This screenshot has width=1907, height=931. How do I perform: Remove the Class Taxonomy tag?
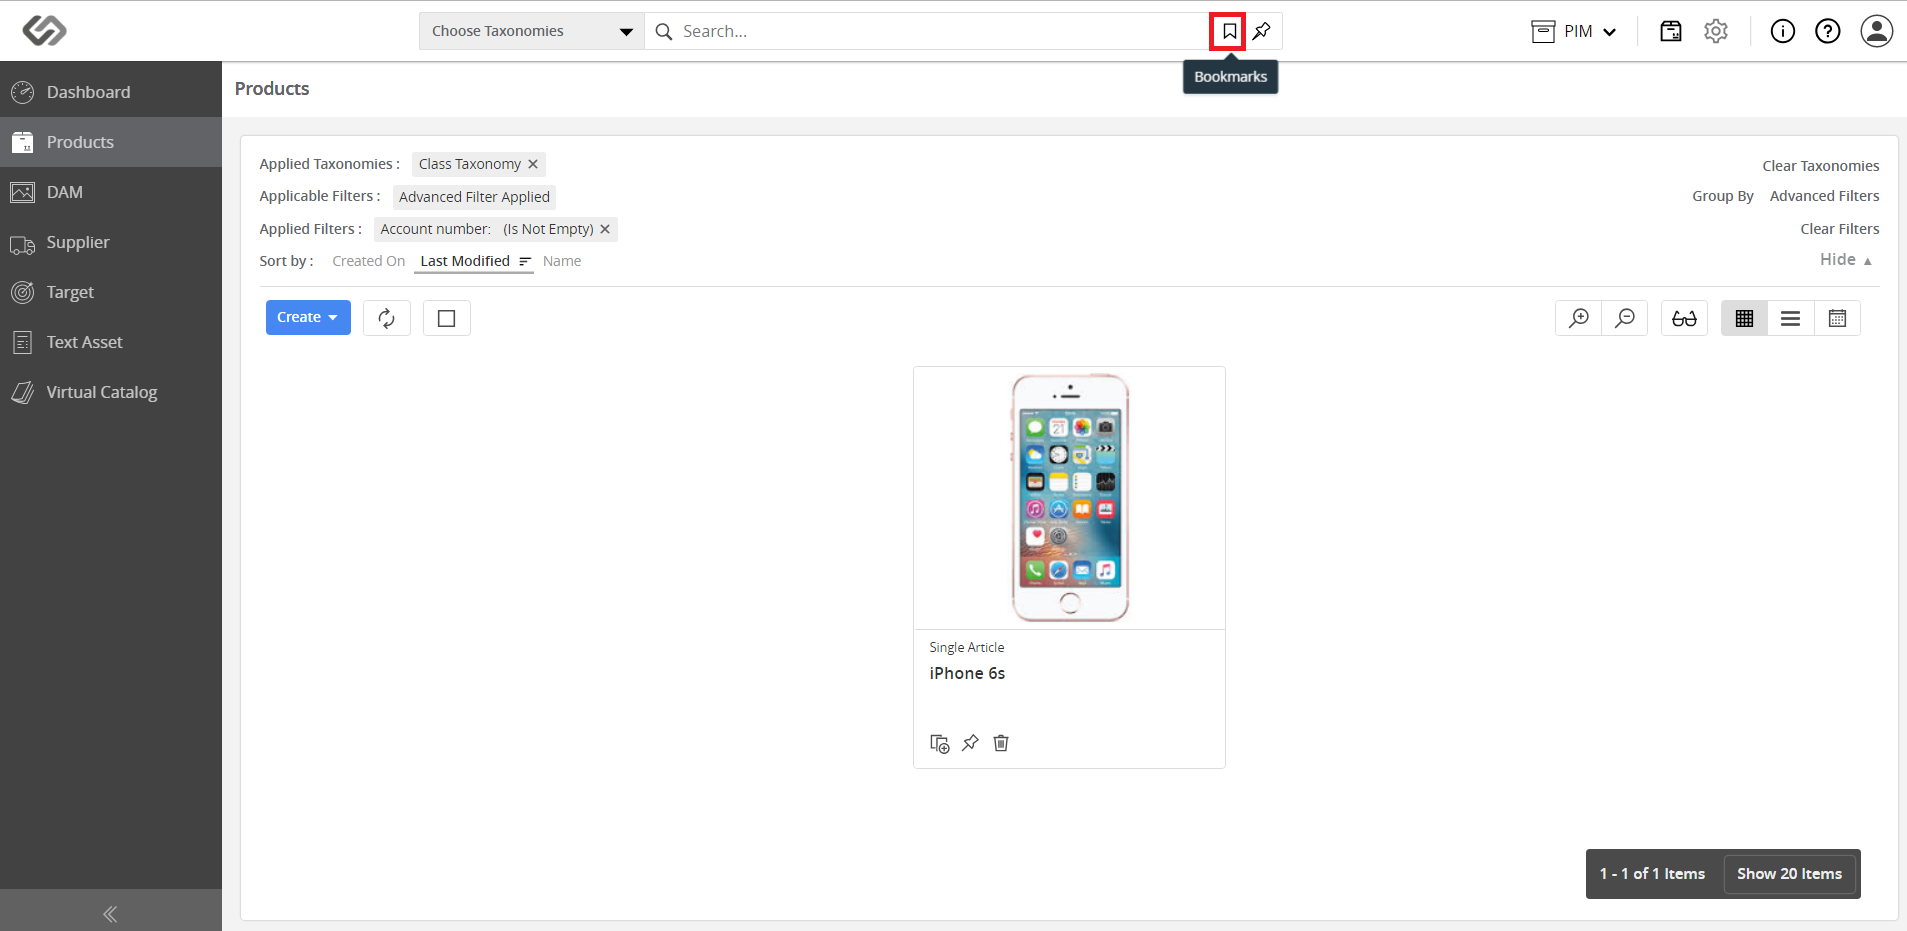(533, 164)
